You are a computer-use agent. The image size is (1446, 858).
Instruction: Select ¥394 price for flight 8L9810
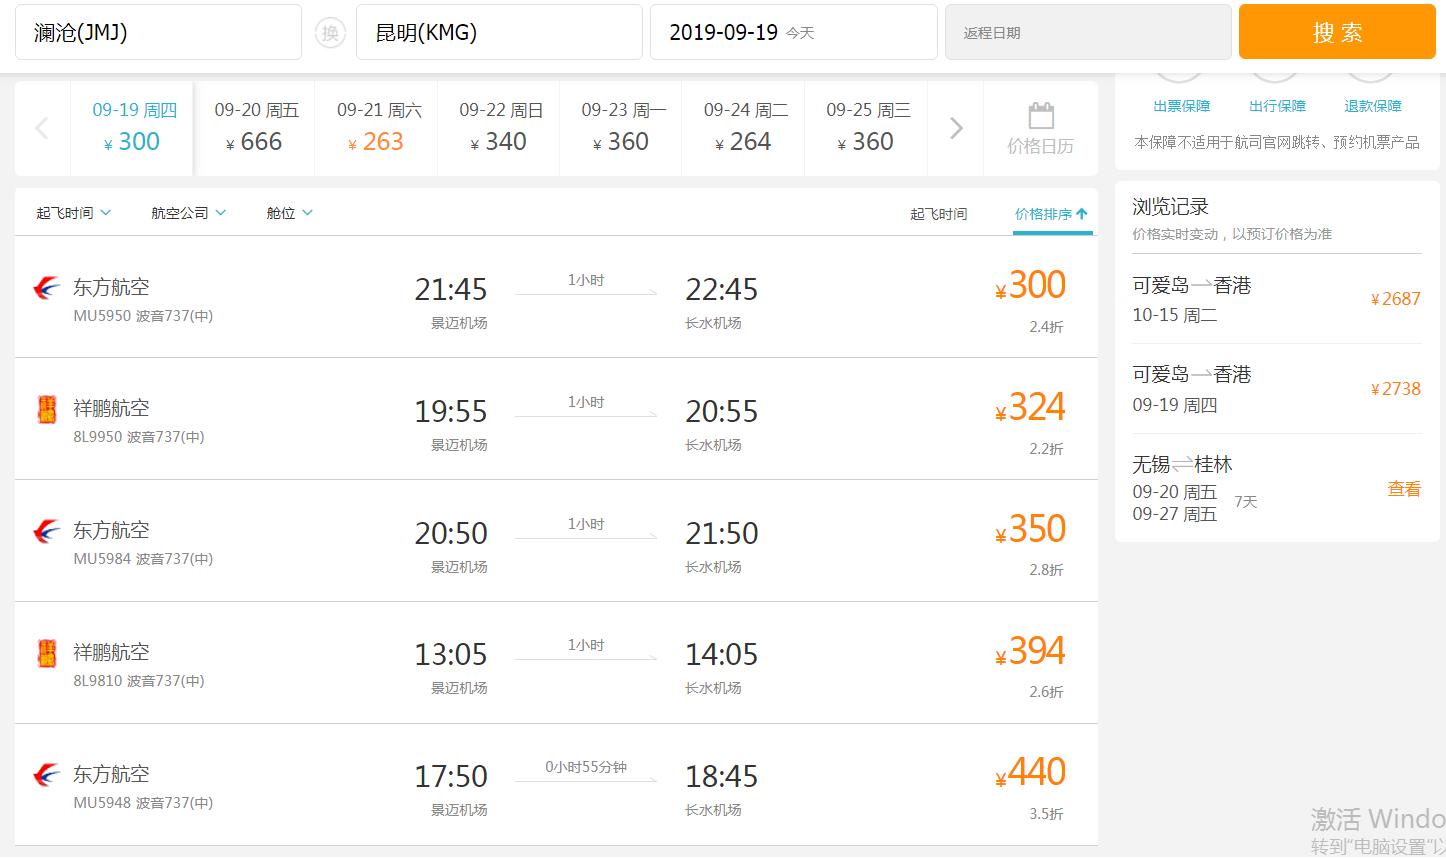1031,652
